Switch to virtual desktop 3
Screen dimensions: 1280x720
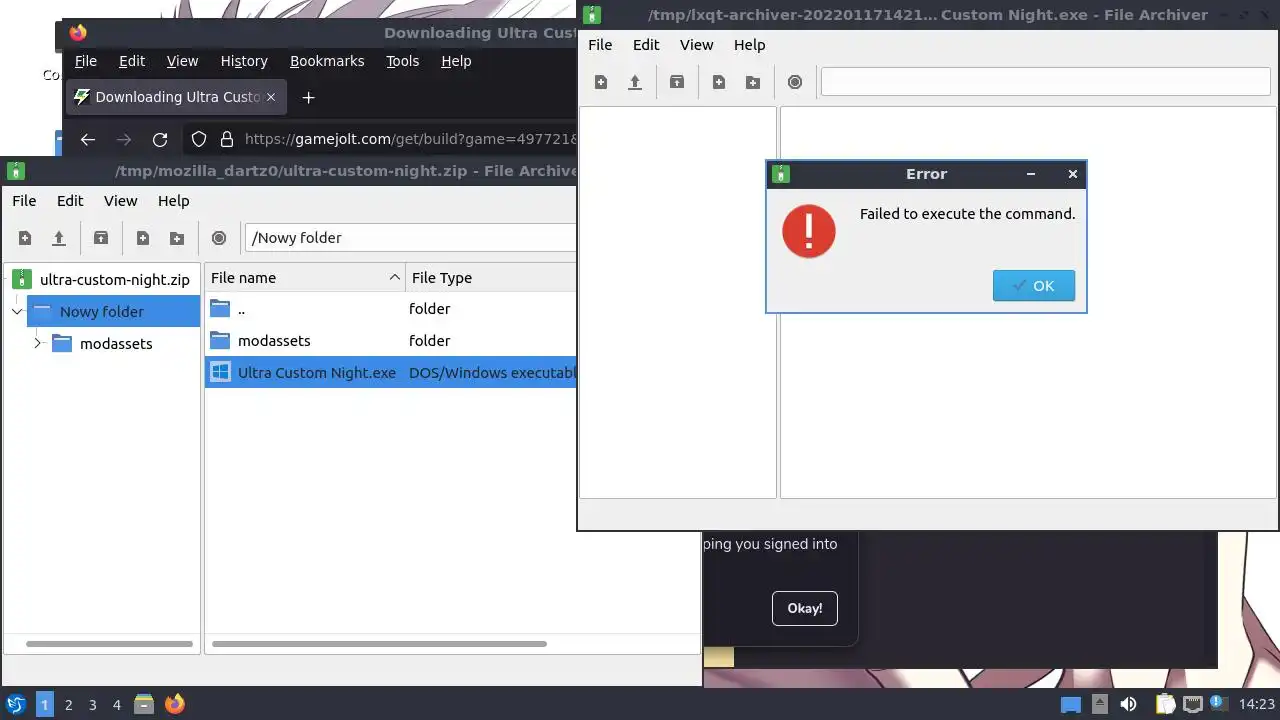[x=93, y=705]
